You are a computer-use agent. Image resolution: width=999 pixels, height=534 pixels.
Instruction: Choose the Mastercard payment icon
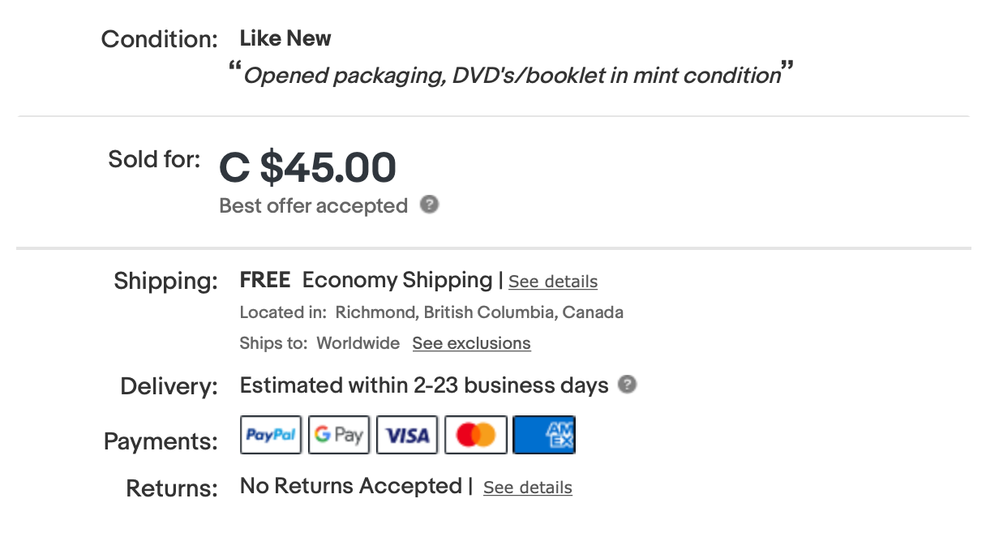click(x=476, y=435)
